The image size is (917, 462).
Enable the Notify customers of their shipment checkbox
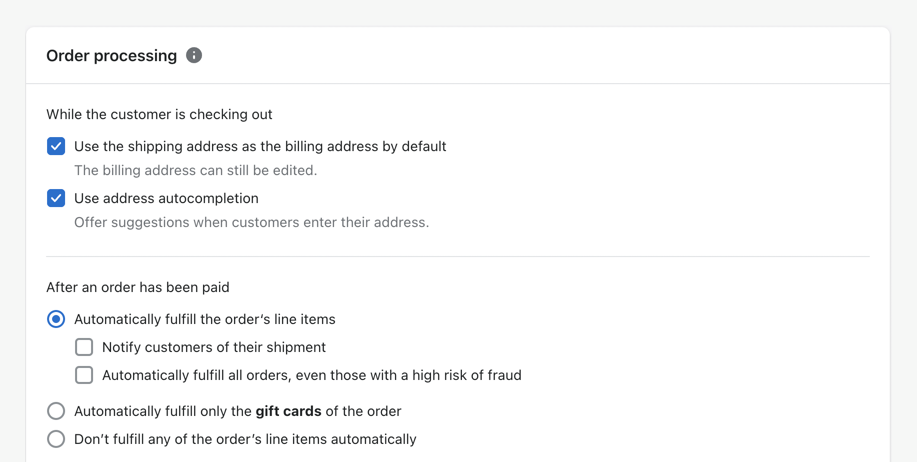point(84,347)
